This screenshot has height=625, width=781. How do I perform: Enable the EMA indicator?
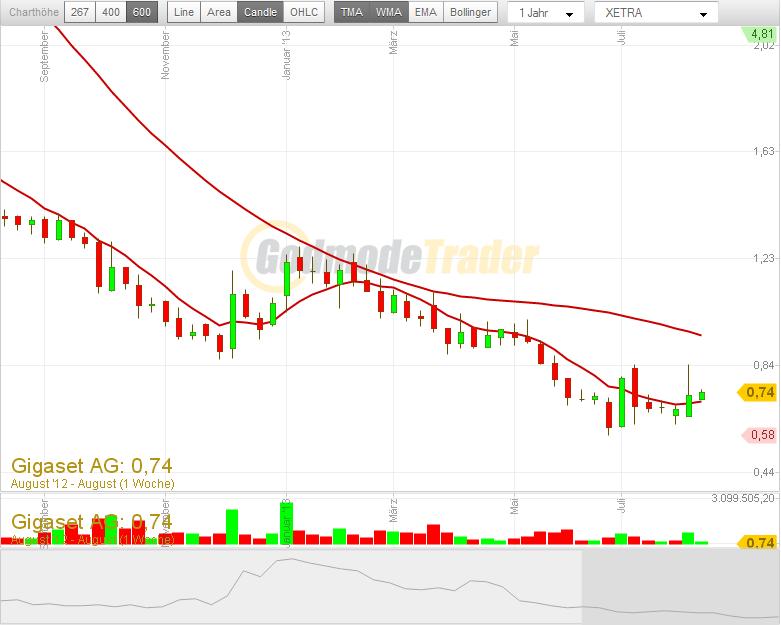(x=426, y=12)
